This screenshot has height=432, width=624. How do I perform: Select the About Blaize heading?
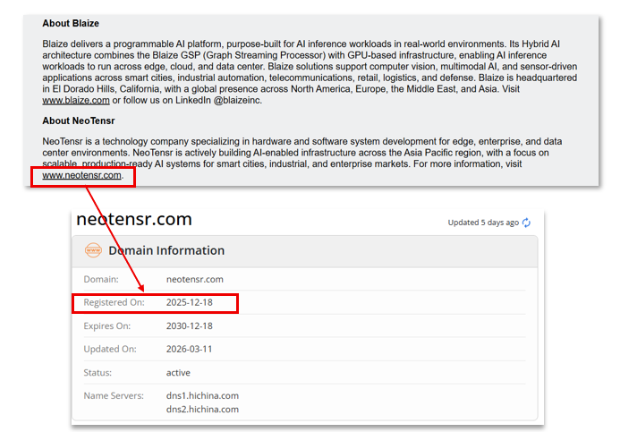click(71, 23)
